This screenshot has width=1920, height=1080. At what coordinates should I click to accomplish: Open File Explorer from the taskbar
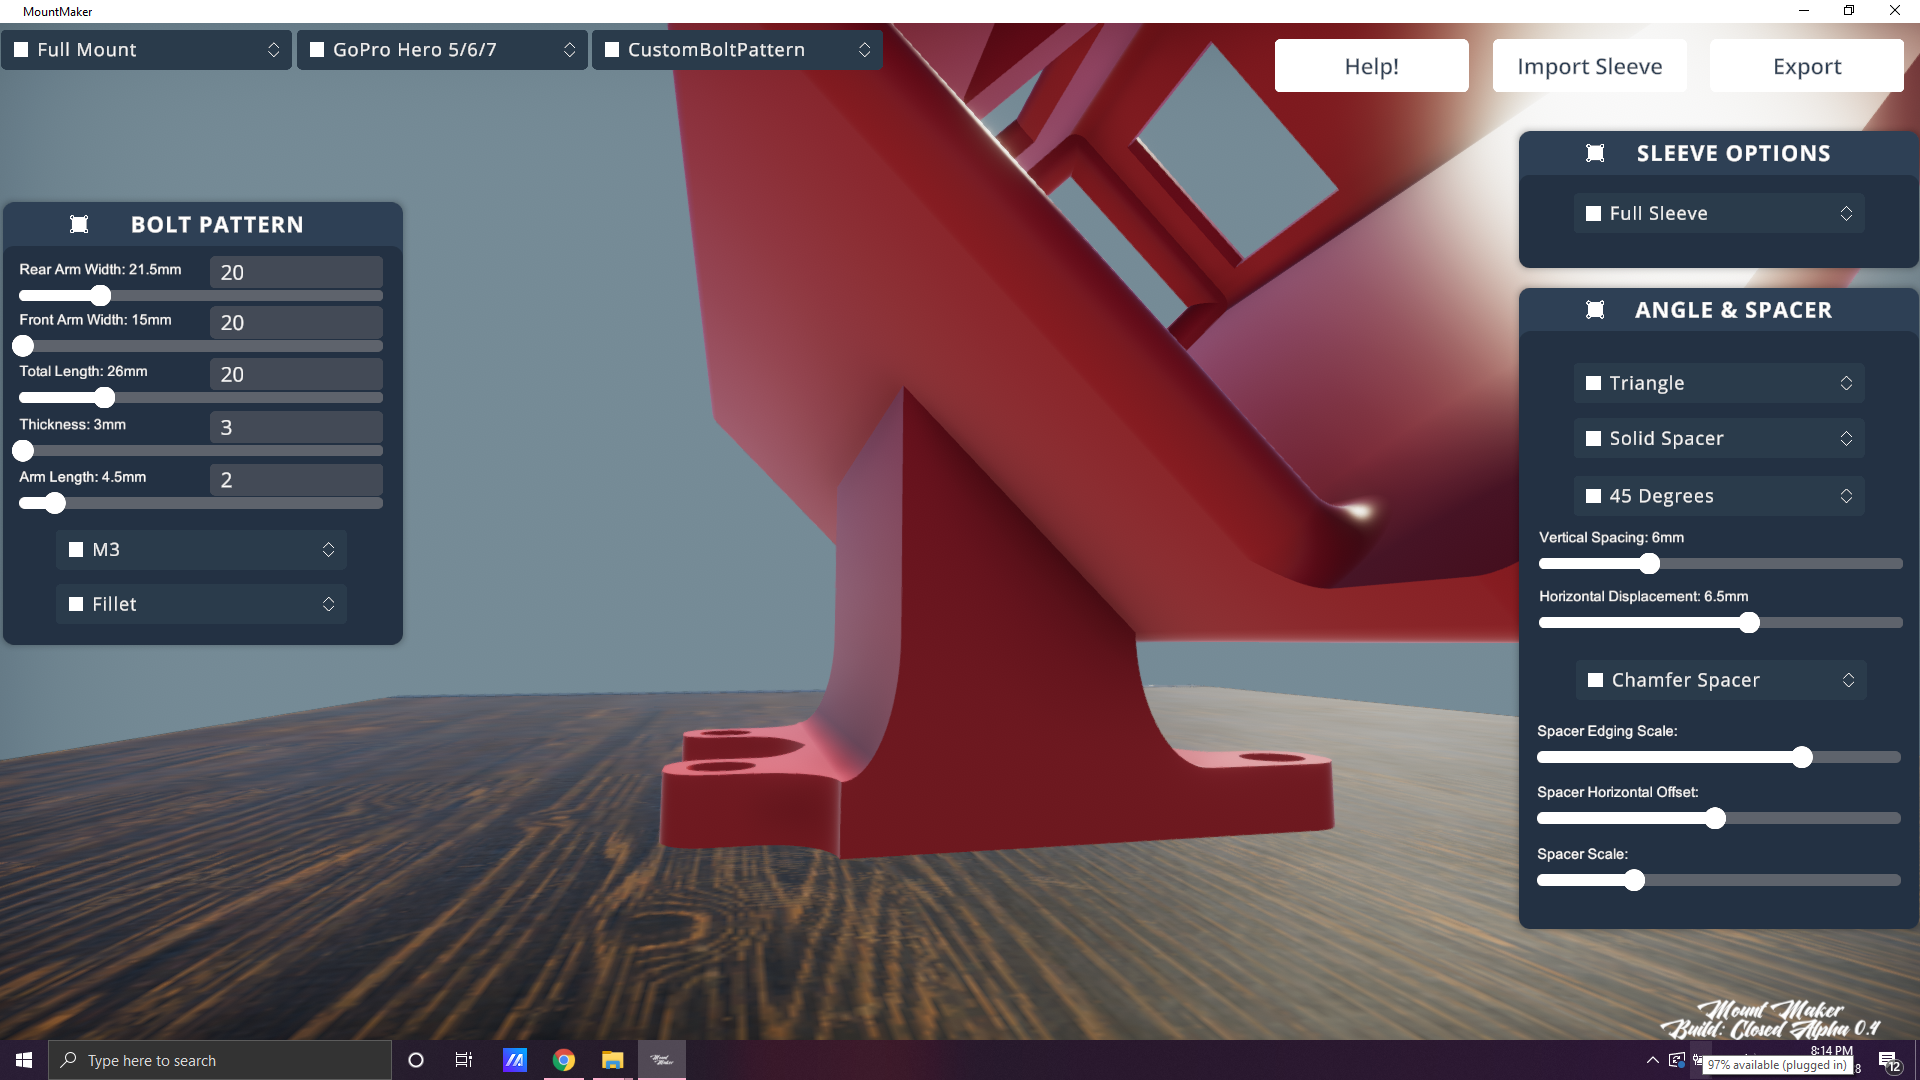(x=612, y=1060)
